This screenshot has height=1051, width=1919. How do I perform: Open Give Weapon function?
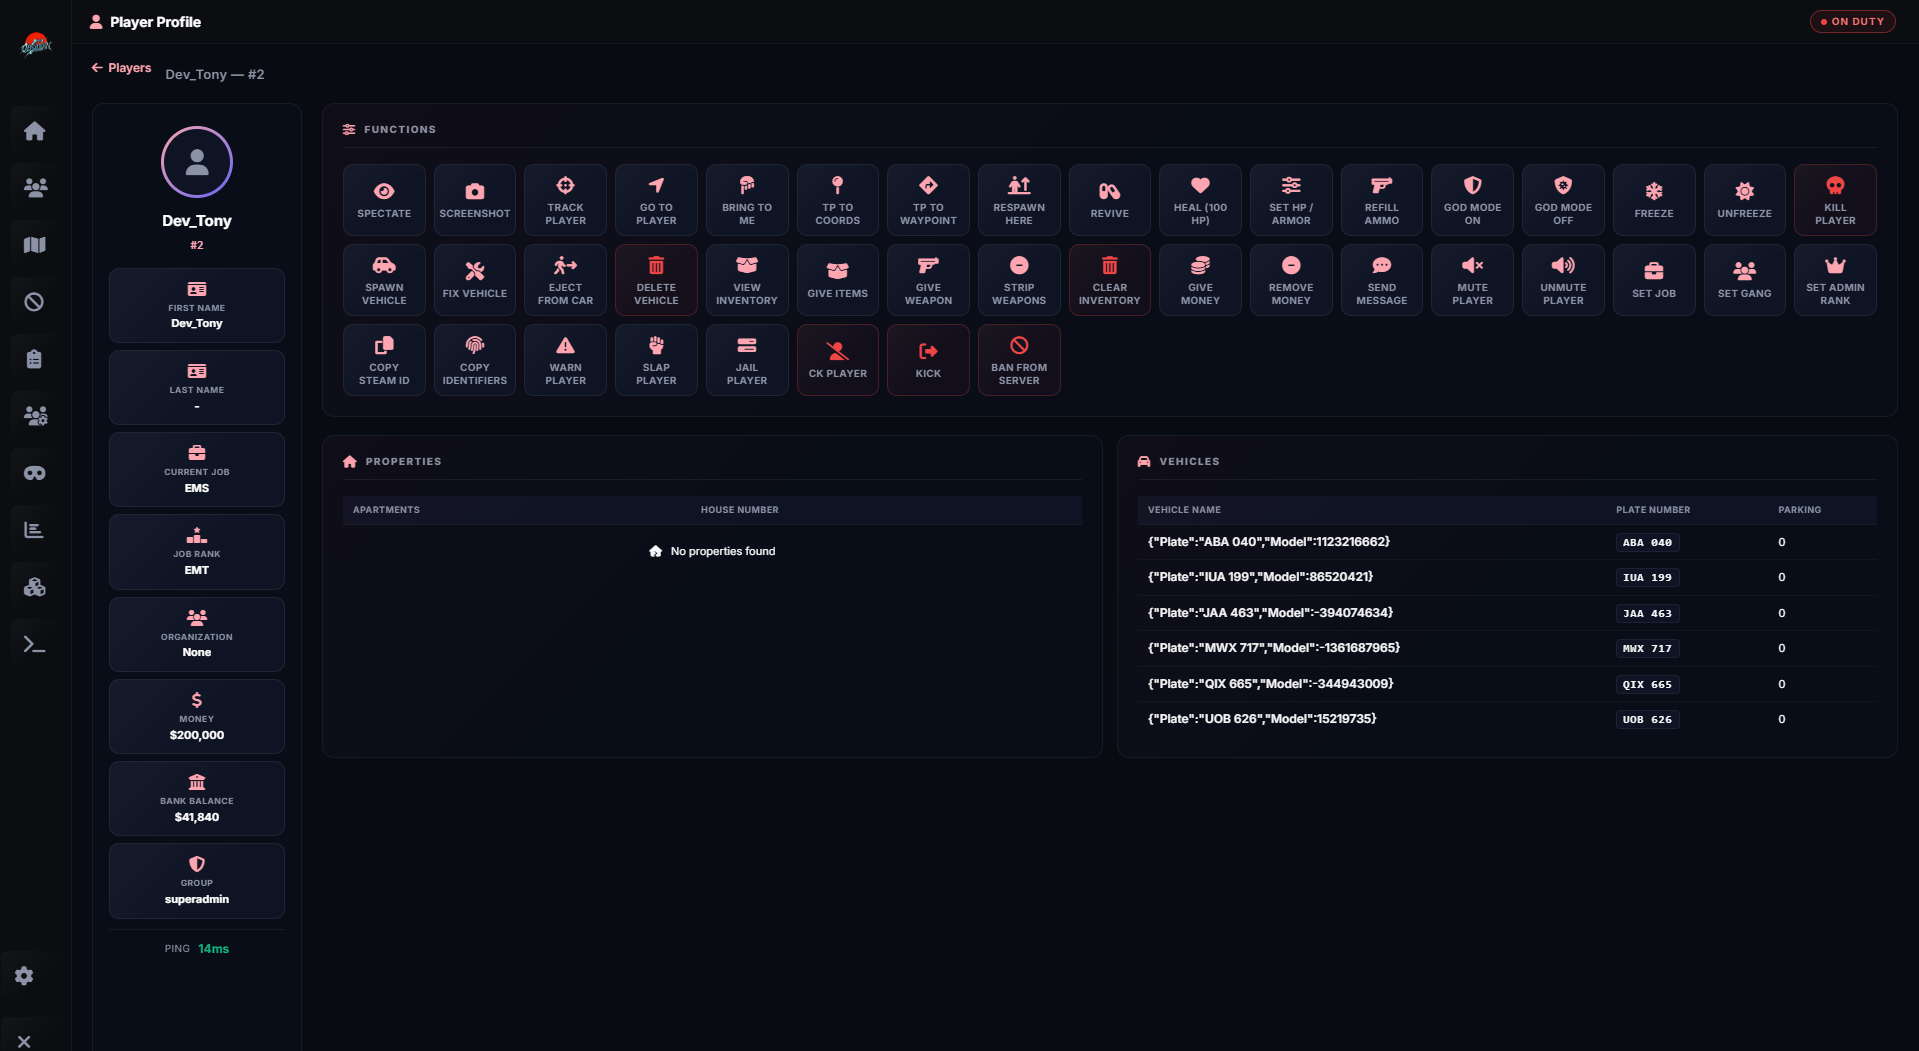928,280
